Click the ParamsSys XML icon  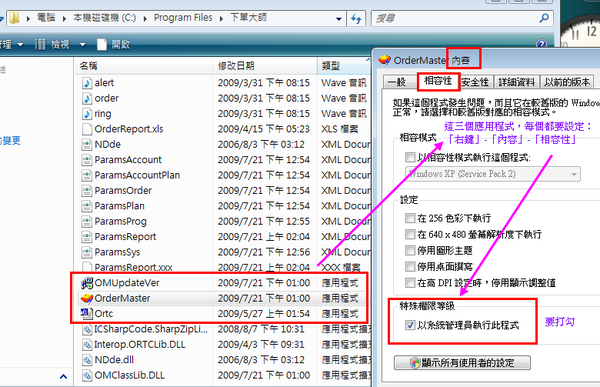point(87,252)
